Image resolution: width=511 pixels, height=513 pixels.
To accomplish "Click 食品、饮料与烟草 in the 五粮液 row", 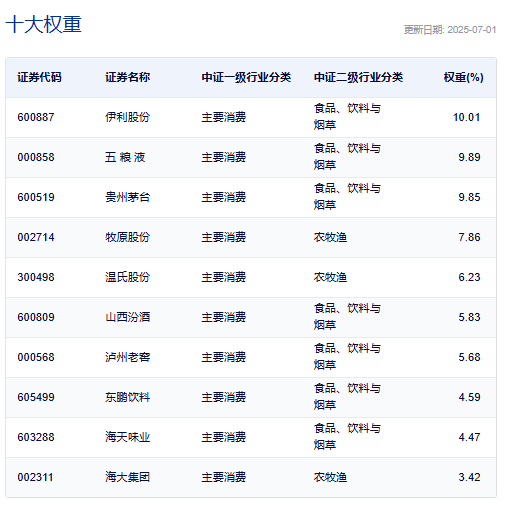I will (347, 157).
